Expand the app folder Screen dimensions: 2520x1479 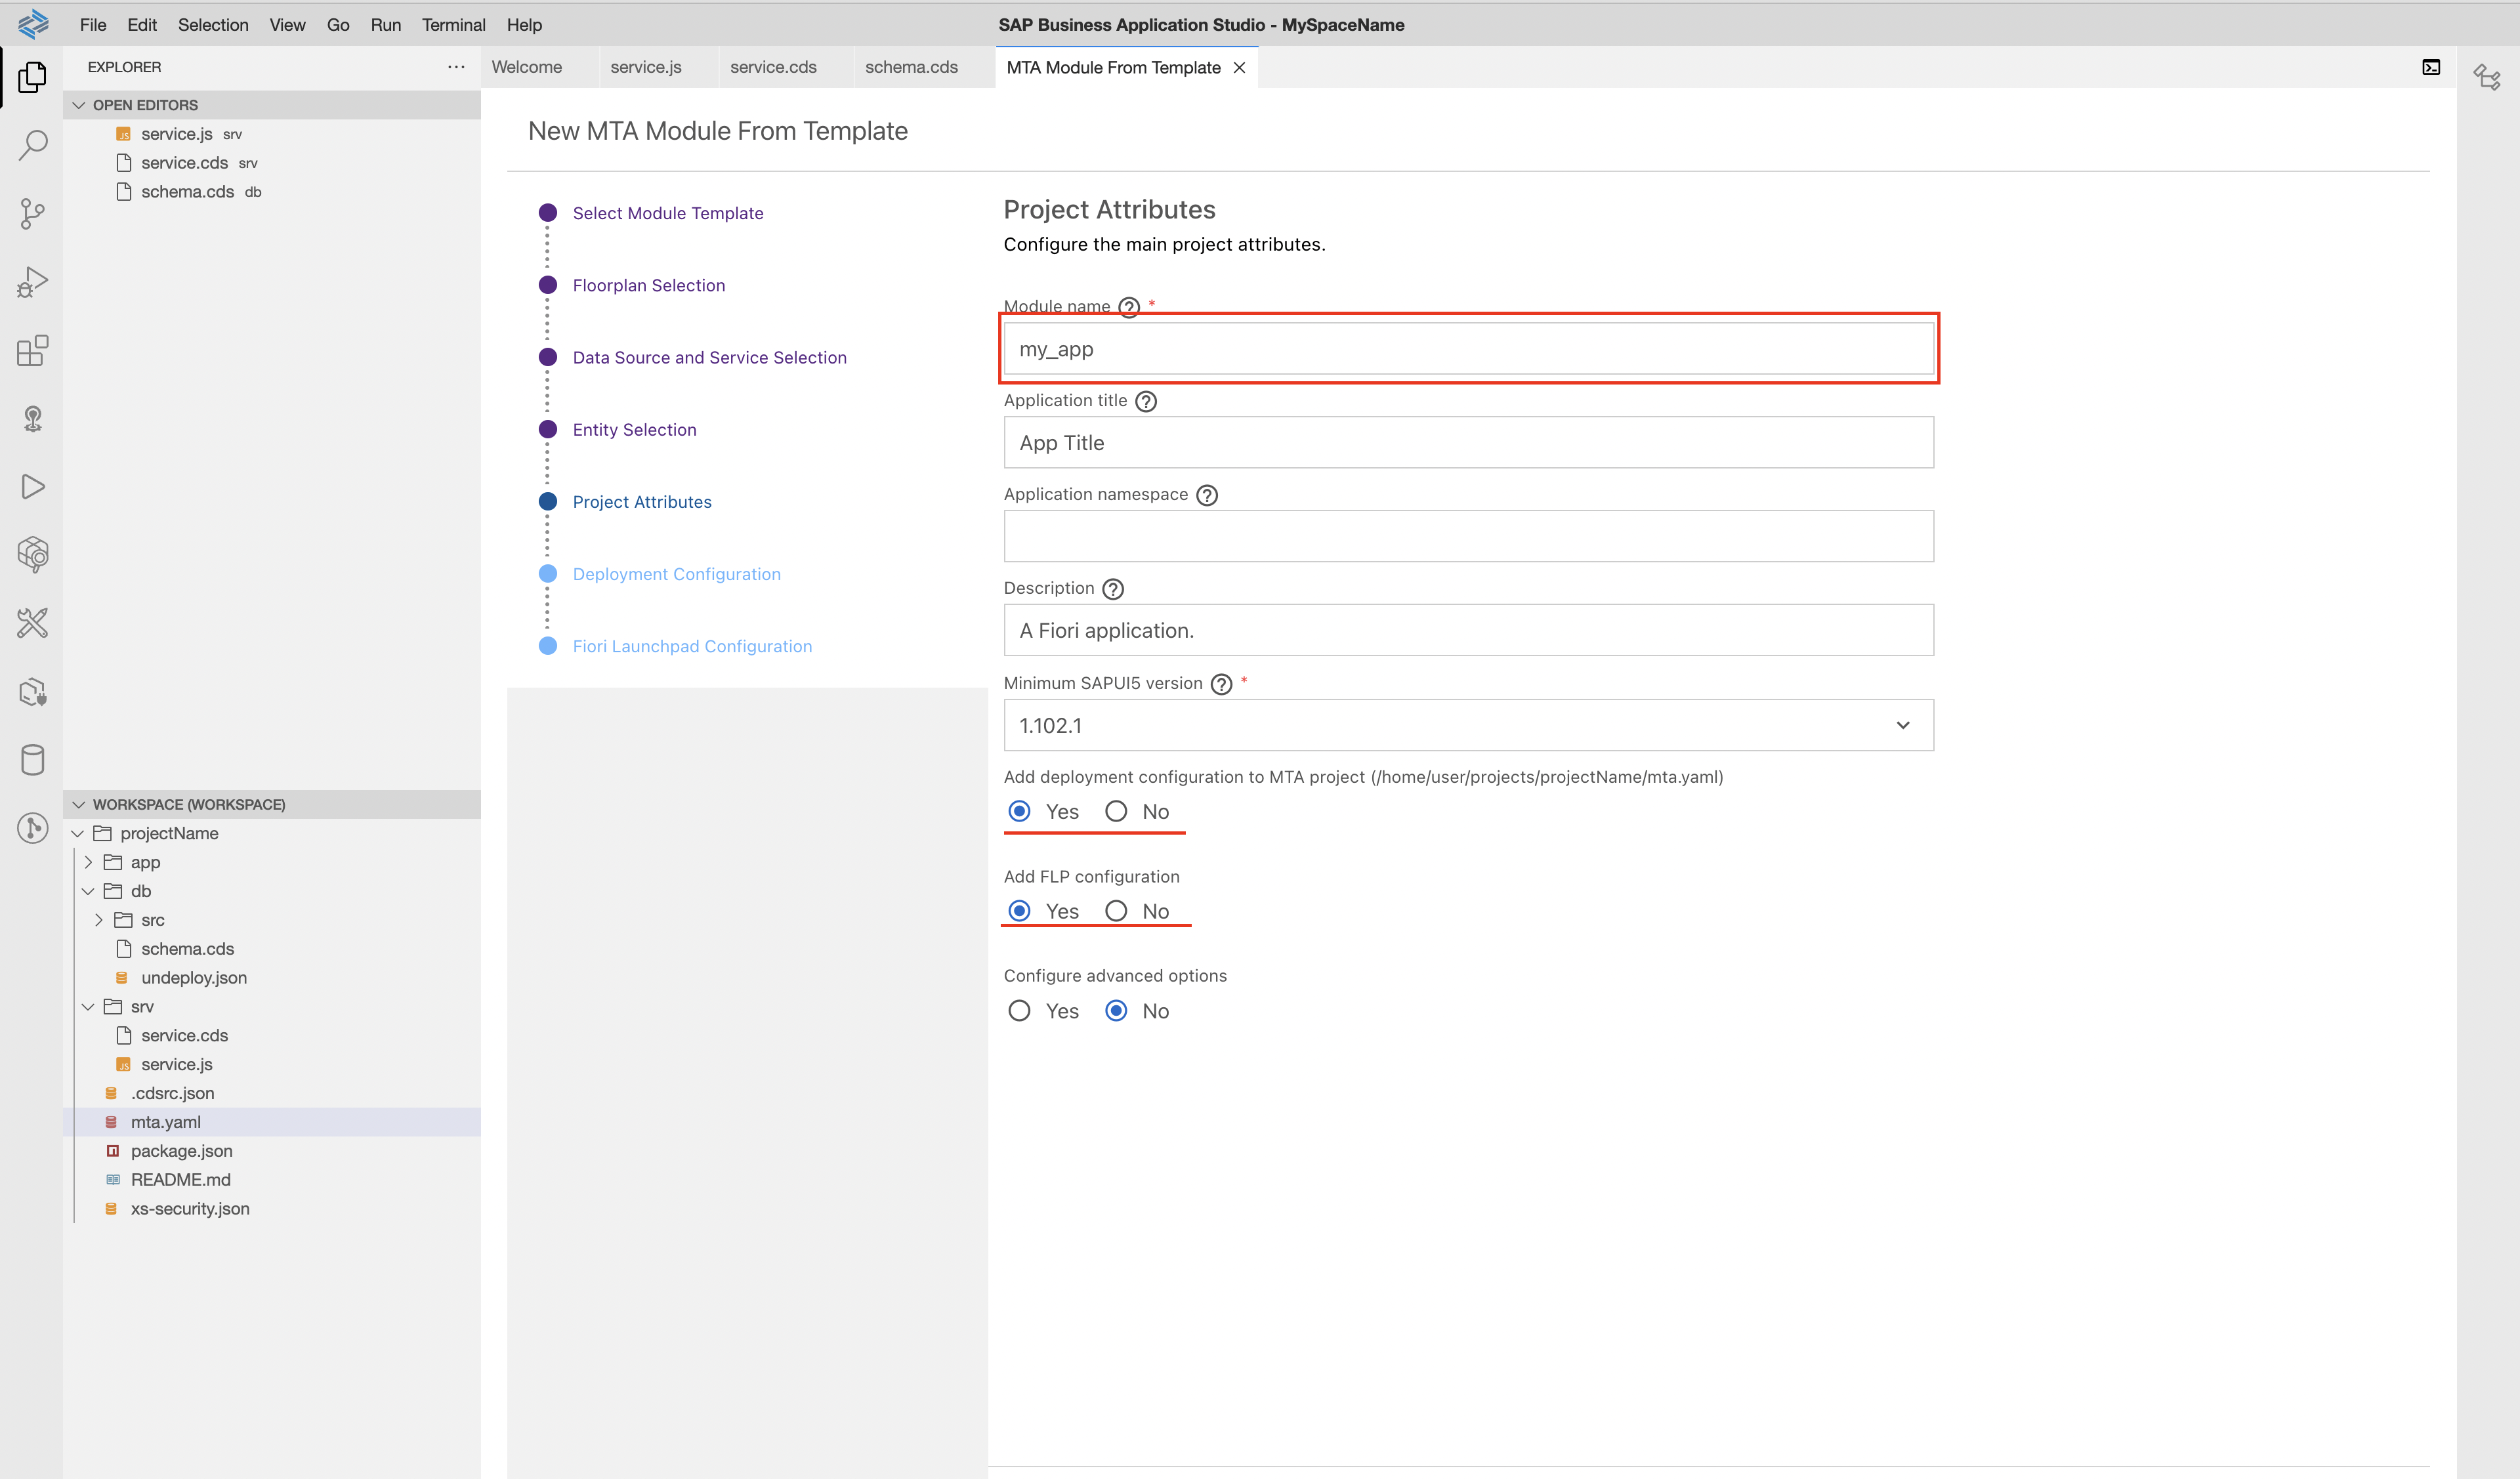click(x=88, y=862)
